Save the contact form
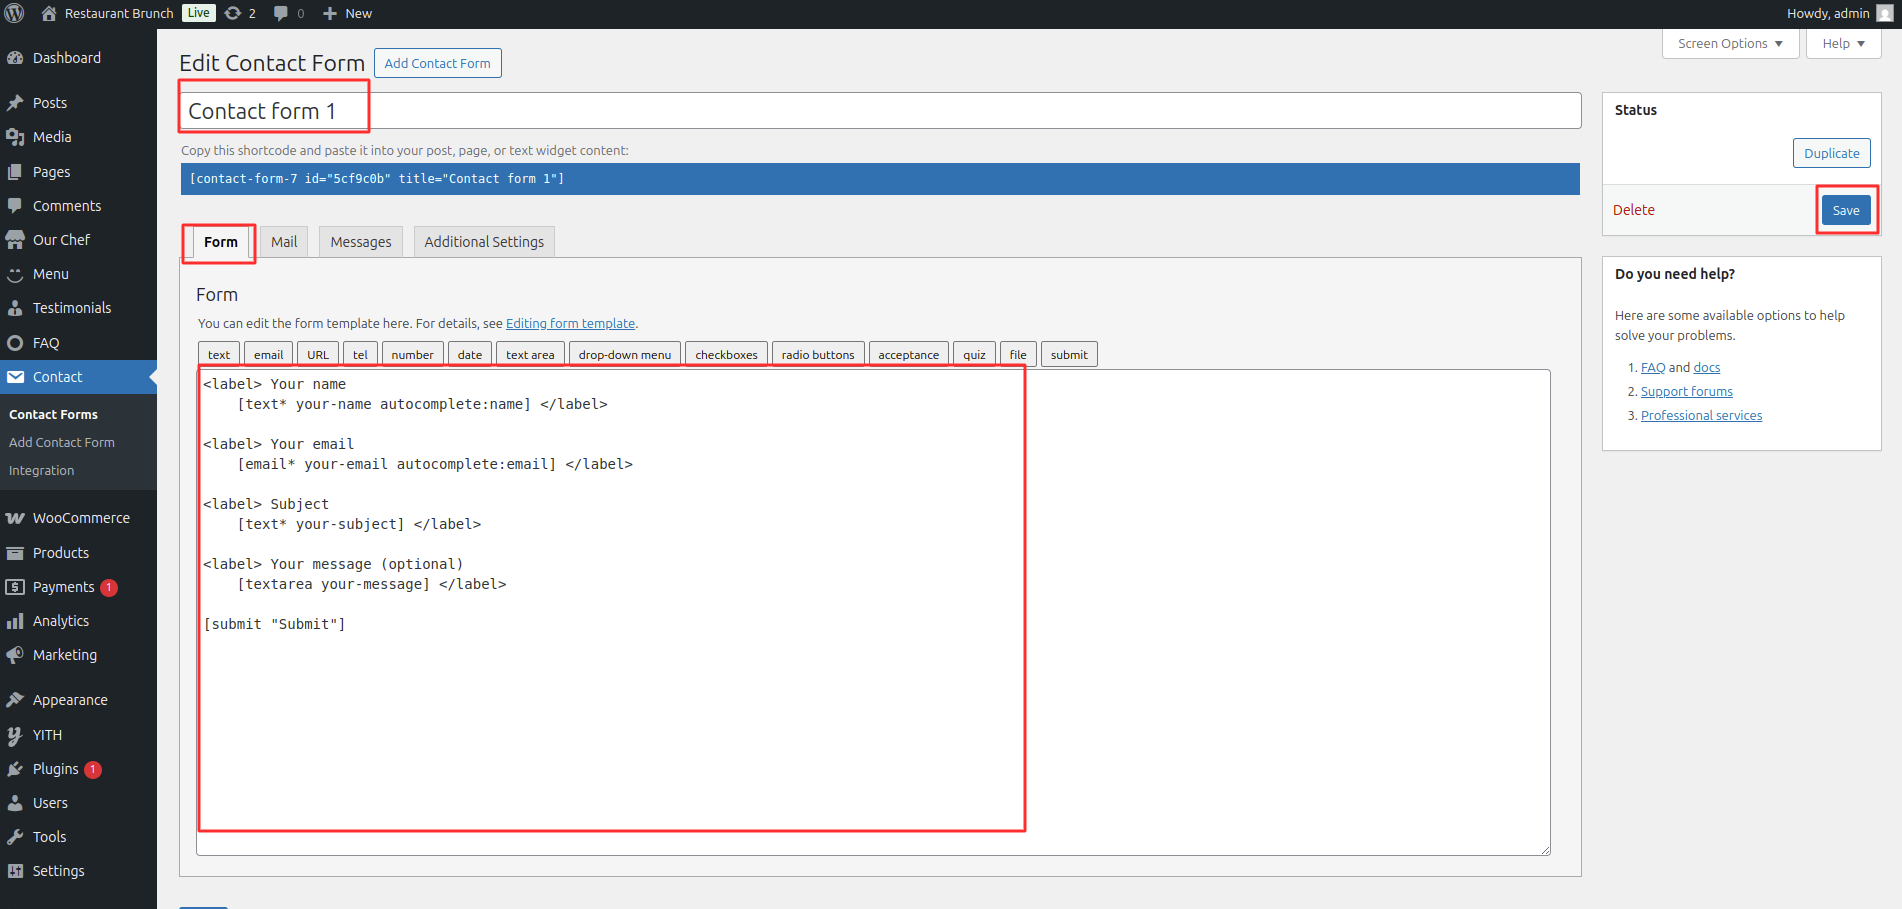This screenshot has height=909, width=1902. 1846,210
